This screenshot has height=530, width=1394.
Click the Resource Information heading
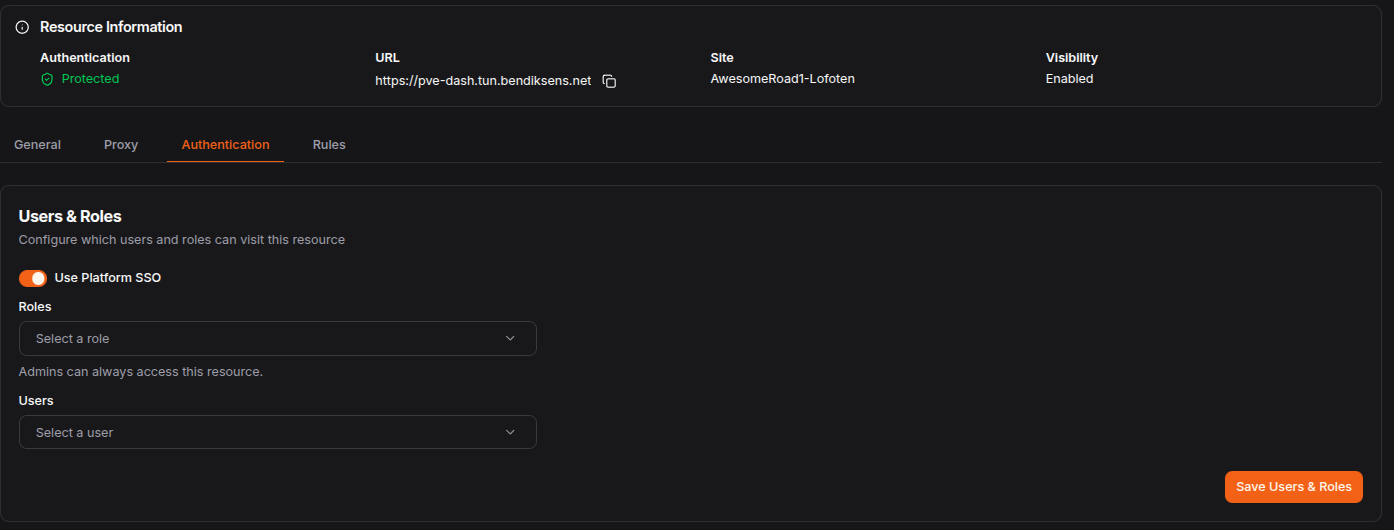click(x=111, y=27)
